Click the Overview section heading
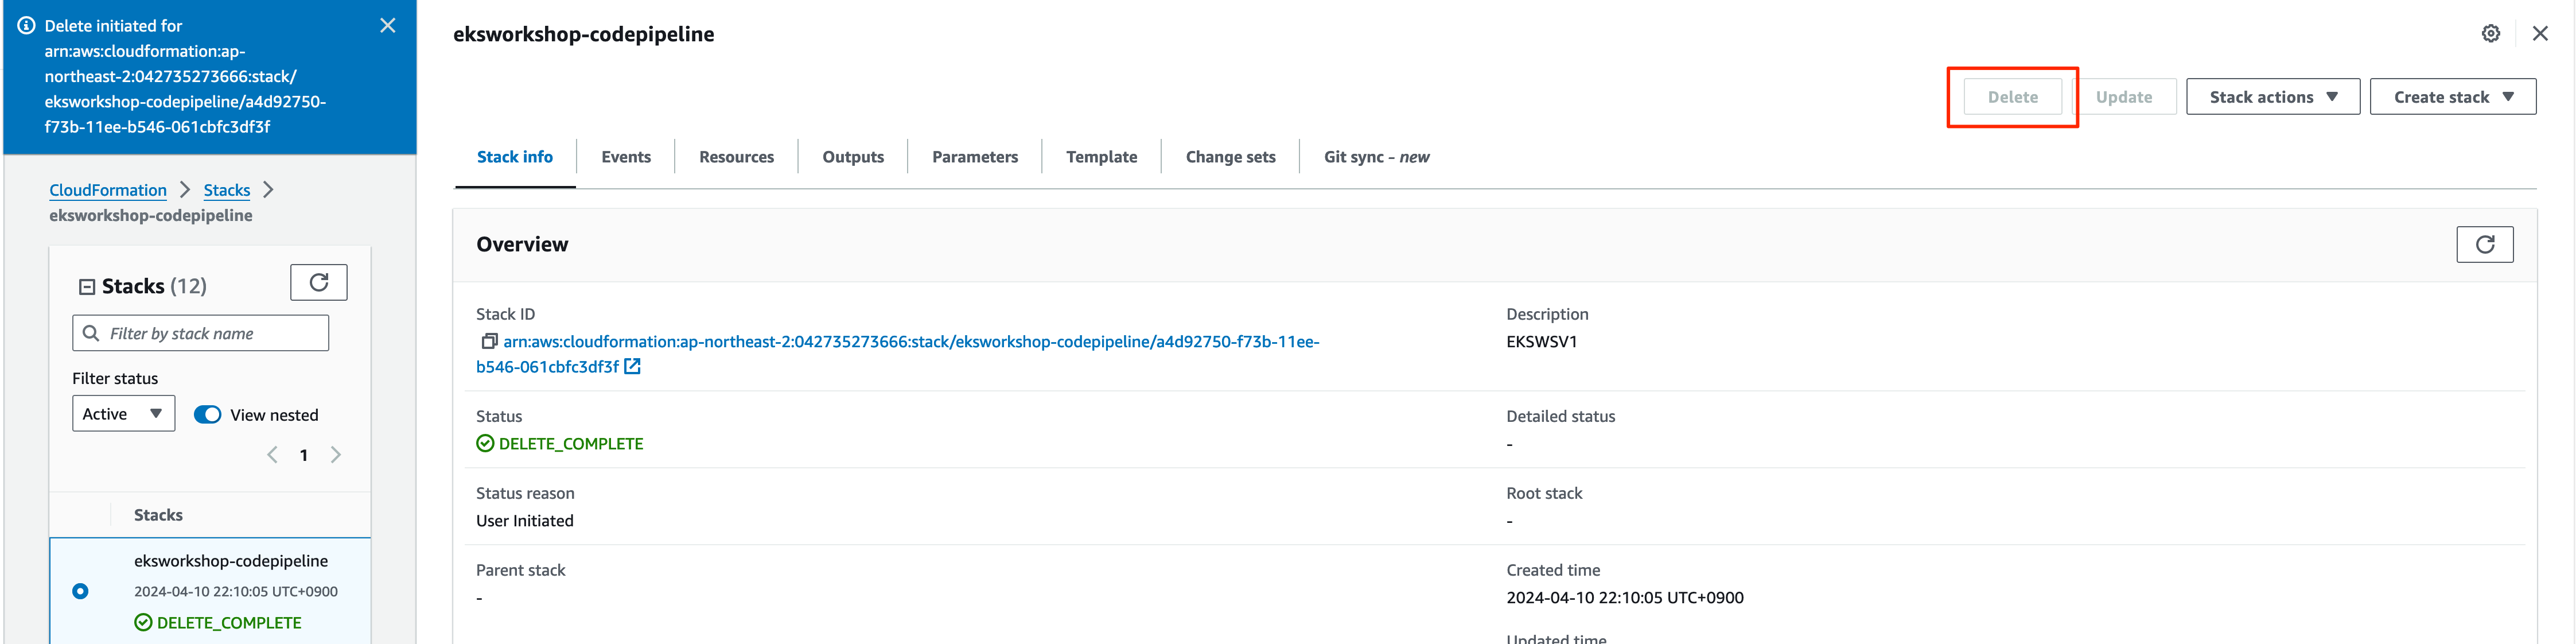2576x644 pixels. 522,244
